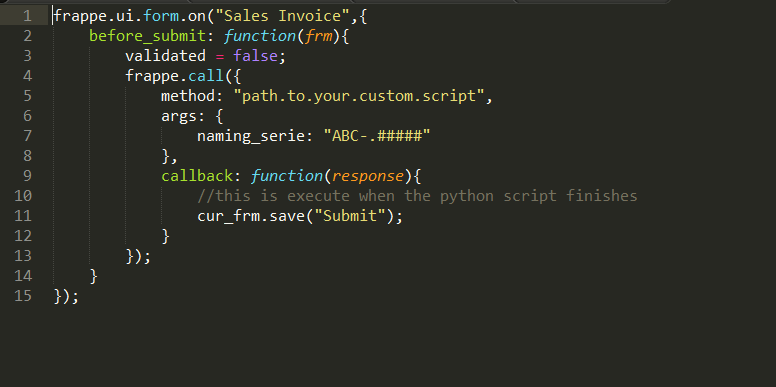The height and width of the screenshot is (387, 776).
Task: Click line number 14 in the gutter
Action: [x=23, y=276]
